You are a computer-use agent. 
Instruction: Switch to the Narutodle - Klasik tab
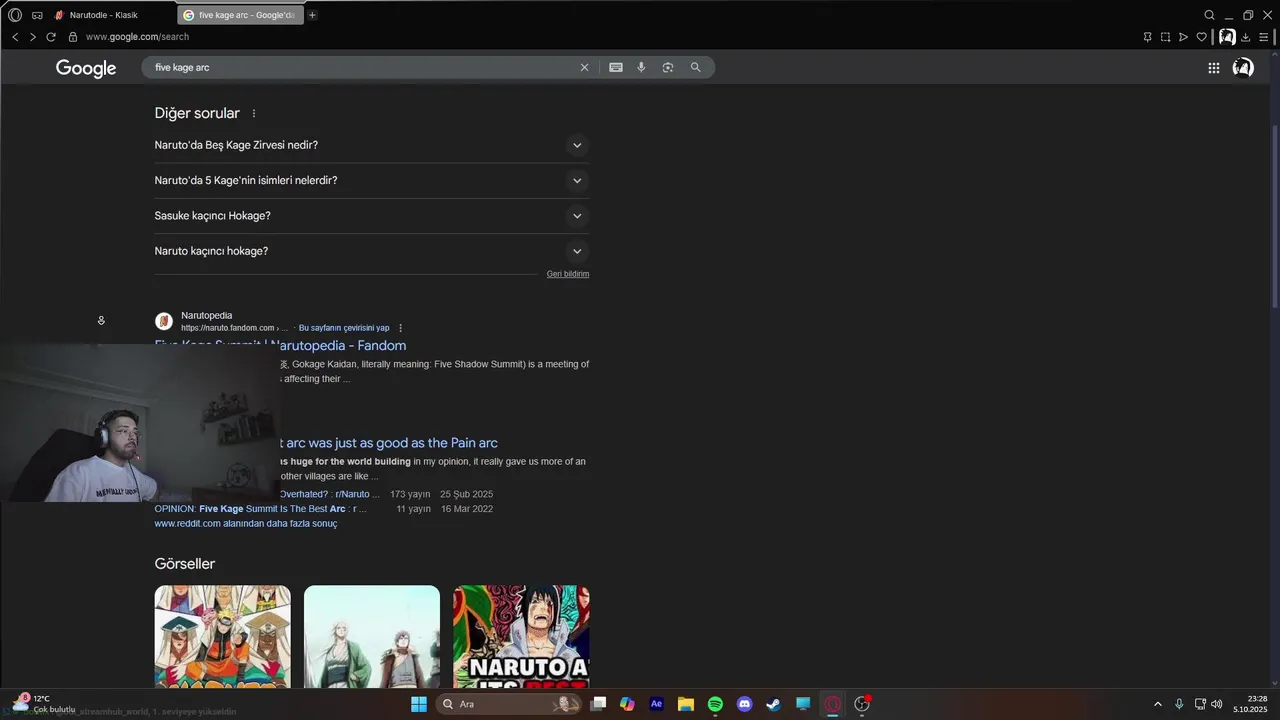click(x=112, y=15)
